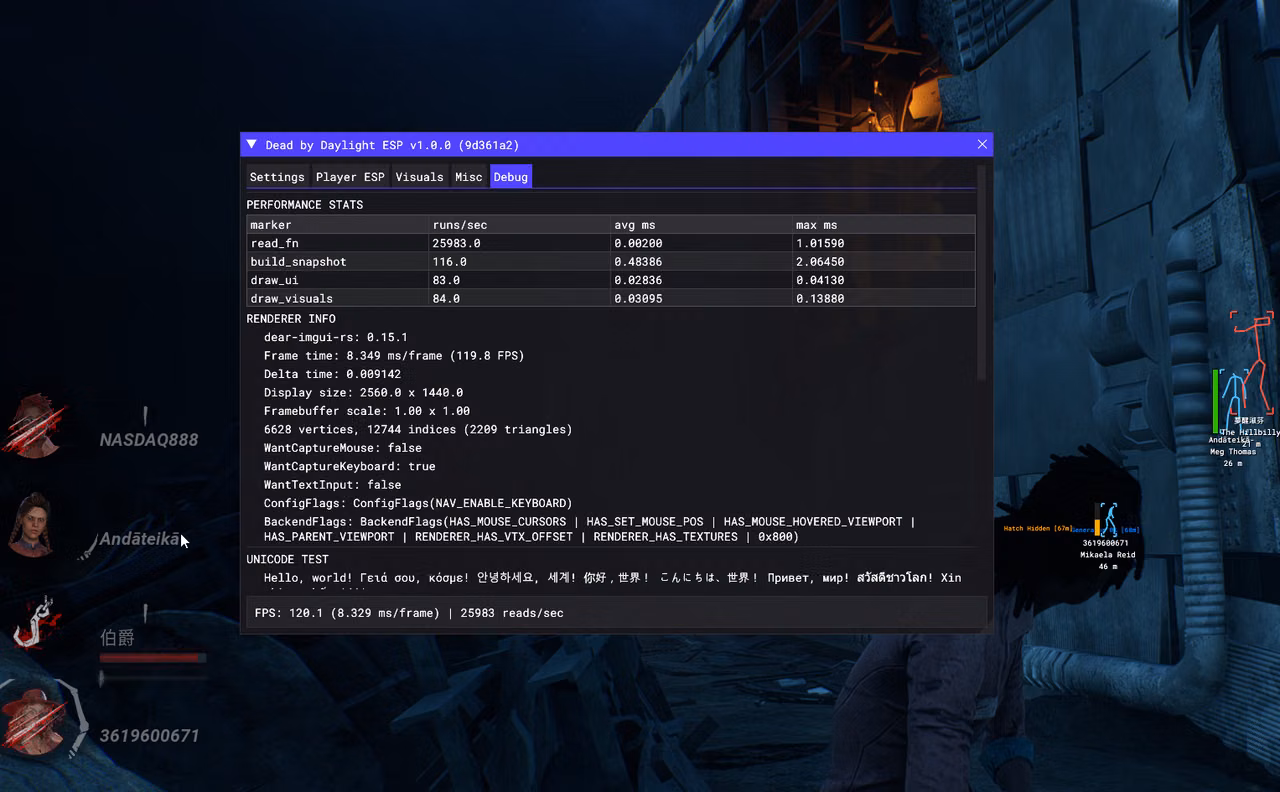Screen dimensions: 1280x792
Task: Click the RENDERER INFO heading
Action: tap(291, 319)
